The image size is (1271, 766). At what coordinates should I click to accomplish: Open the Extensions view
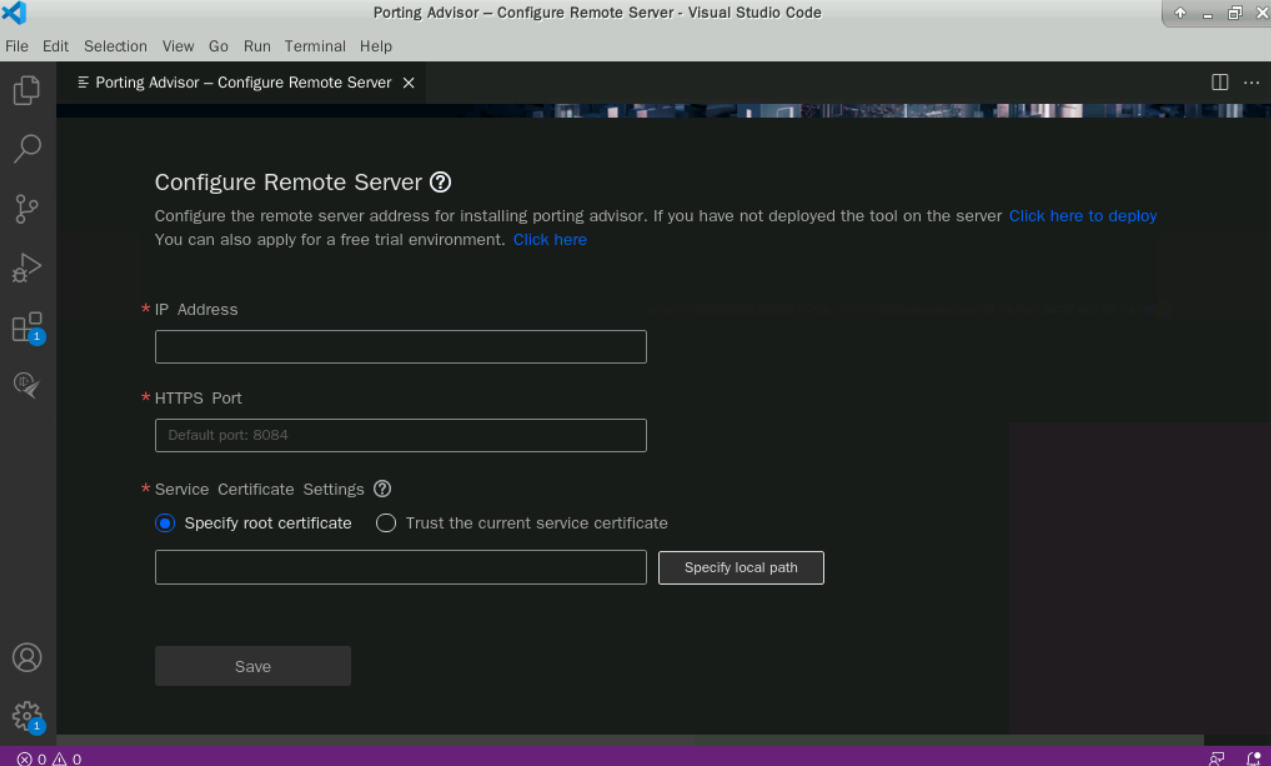point(27,327)
